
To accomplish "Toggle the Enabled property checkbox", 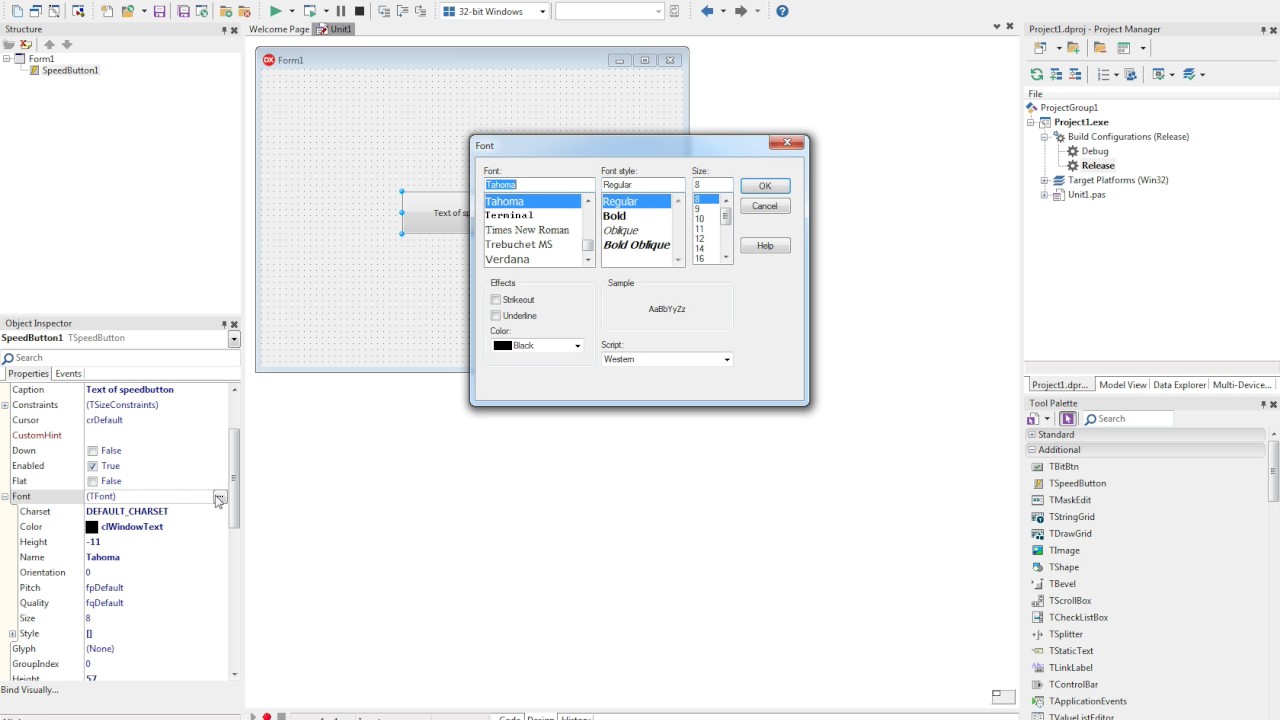I will pyautogui.click(x=93, y=466).
